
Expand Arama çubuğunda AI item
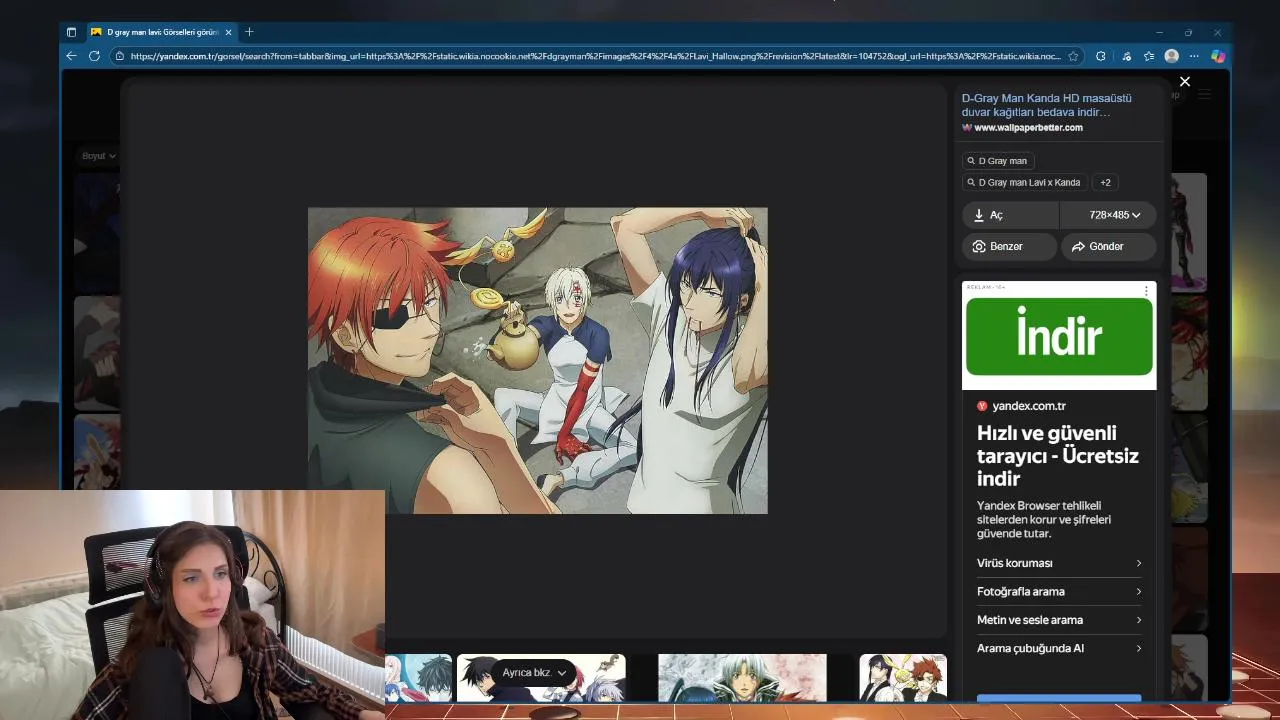point(1059,648)
